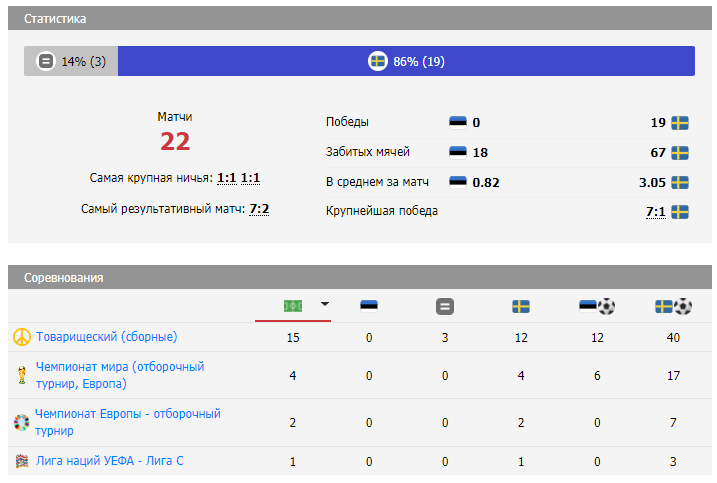Click the gray 14% draws bar segment
The height and width of the screenshot is (483, 717).
(71, 61)
